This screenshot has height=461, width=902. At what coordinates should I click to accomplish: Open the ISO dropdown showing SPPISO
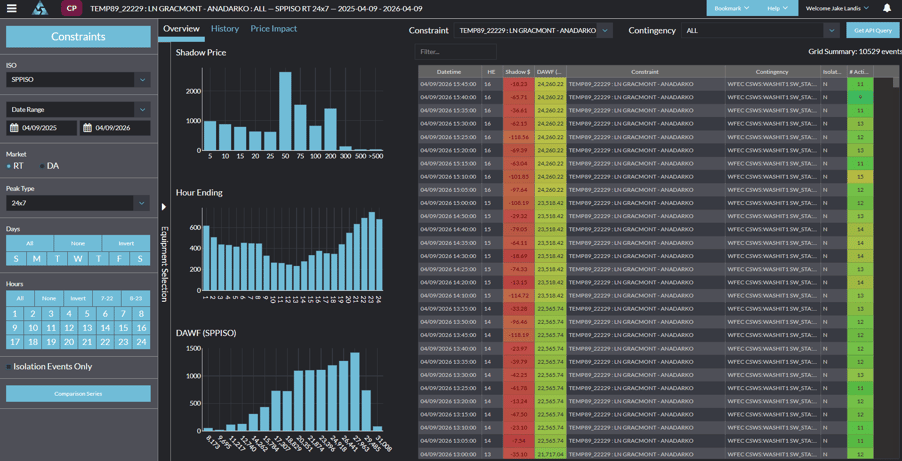(78, 80)
